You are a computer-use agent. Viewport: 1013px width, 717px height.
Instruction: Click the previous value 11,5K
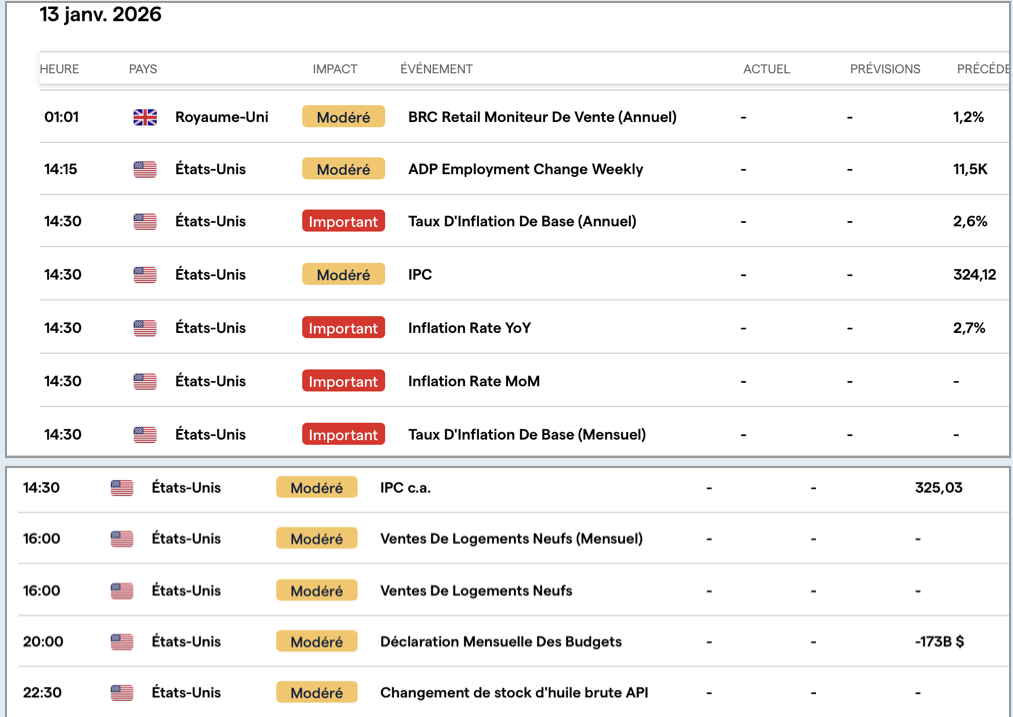pos(970,169)
